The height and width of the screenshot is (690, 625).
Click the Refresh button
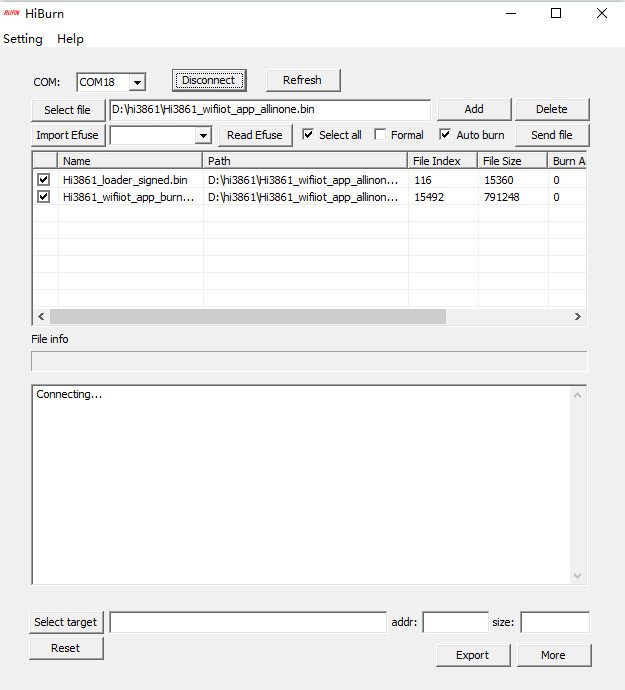302,80
